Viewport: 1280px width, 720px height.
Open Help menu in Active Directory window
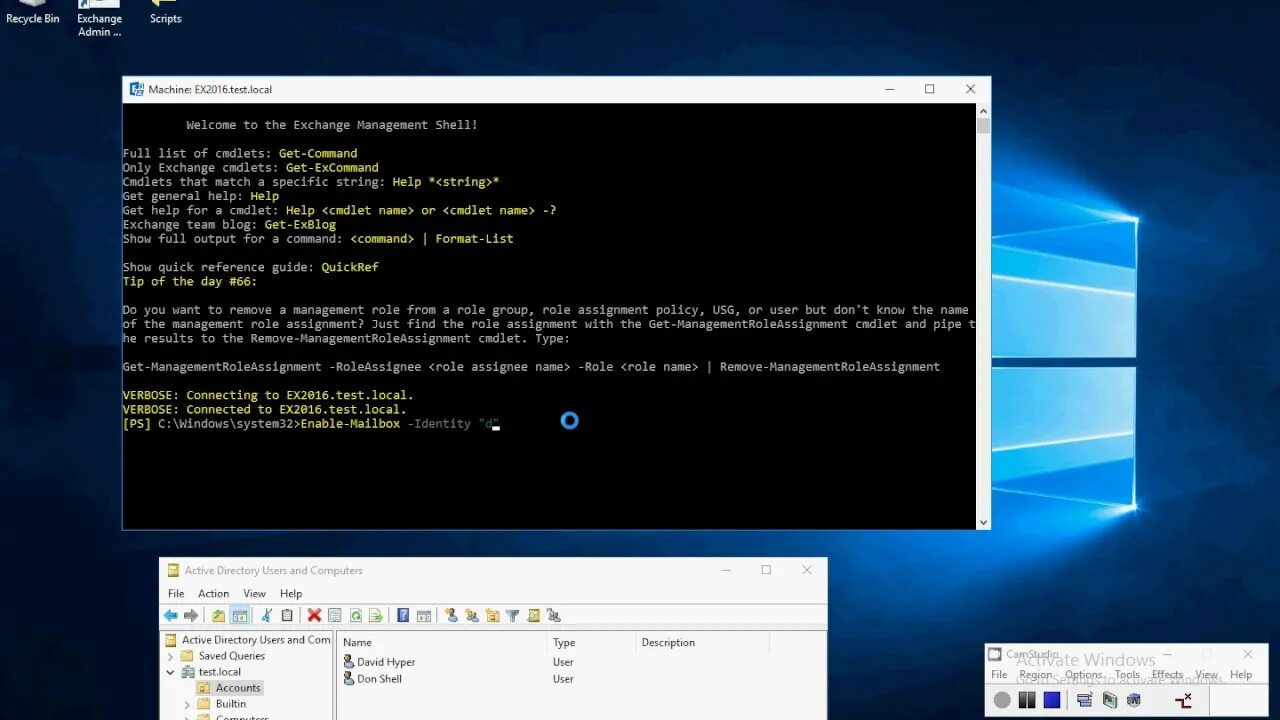coord(291,593)
